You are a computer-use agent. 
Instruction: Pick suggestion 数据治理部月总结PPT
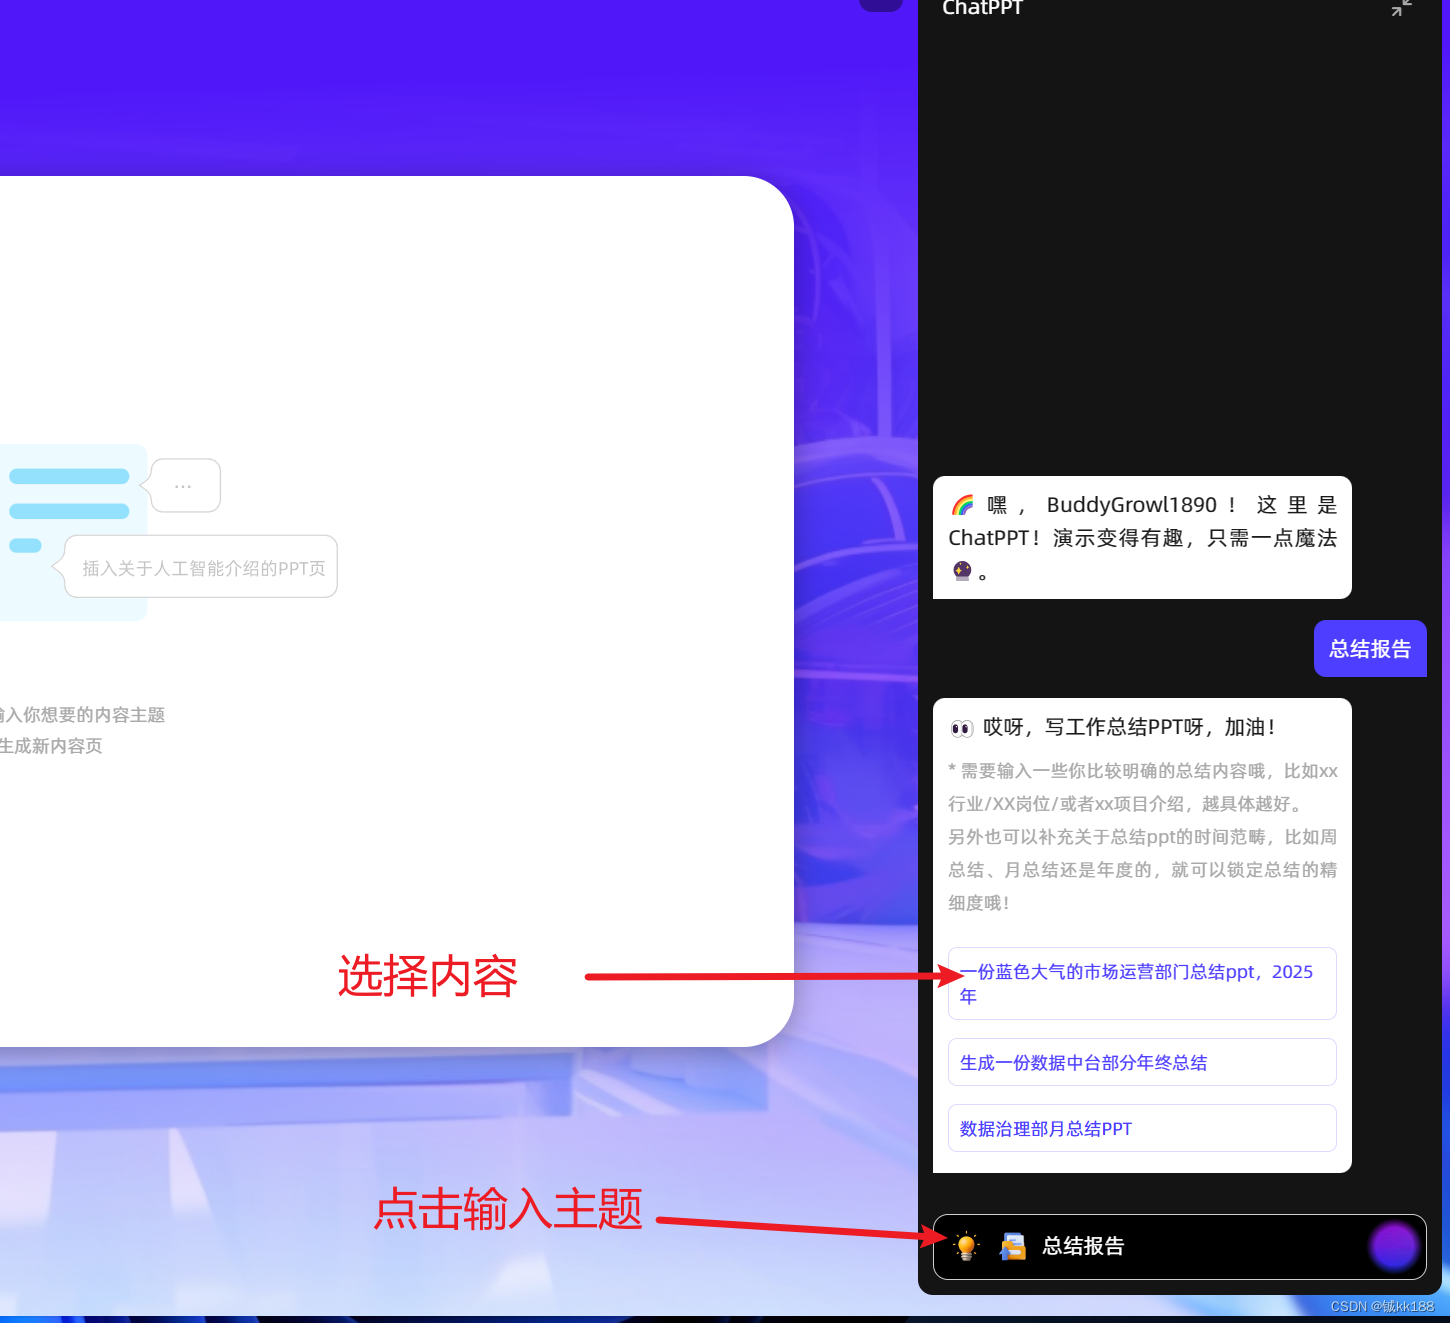coord(1142,1128)
